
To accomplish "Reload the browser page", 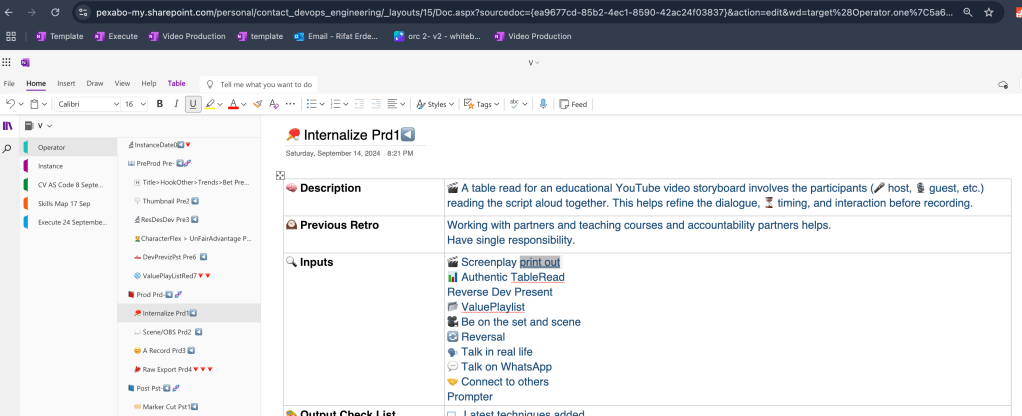I will (55, 12).
